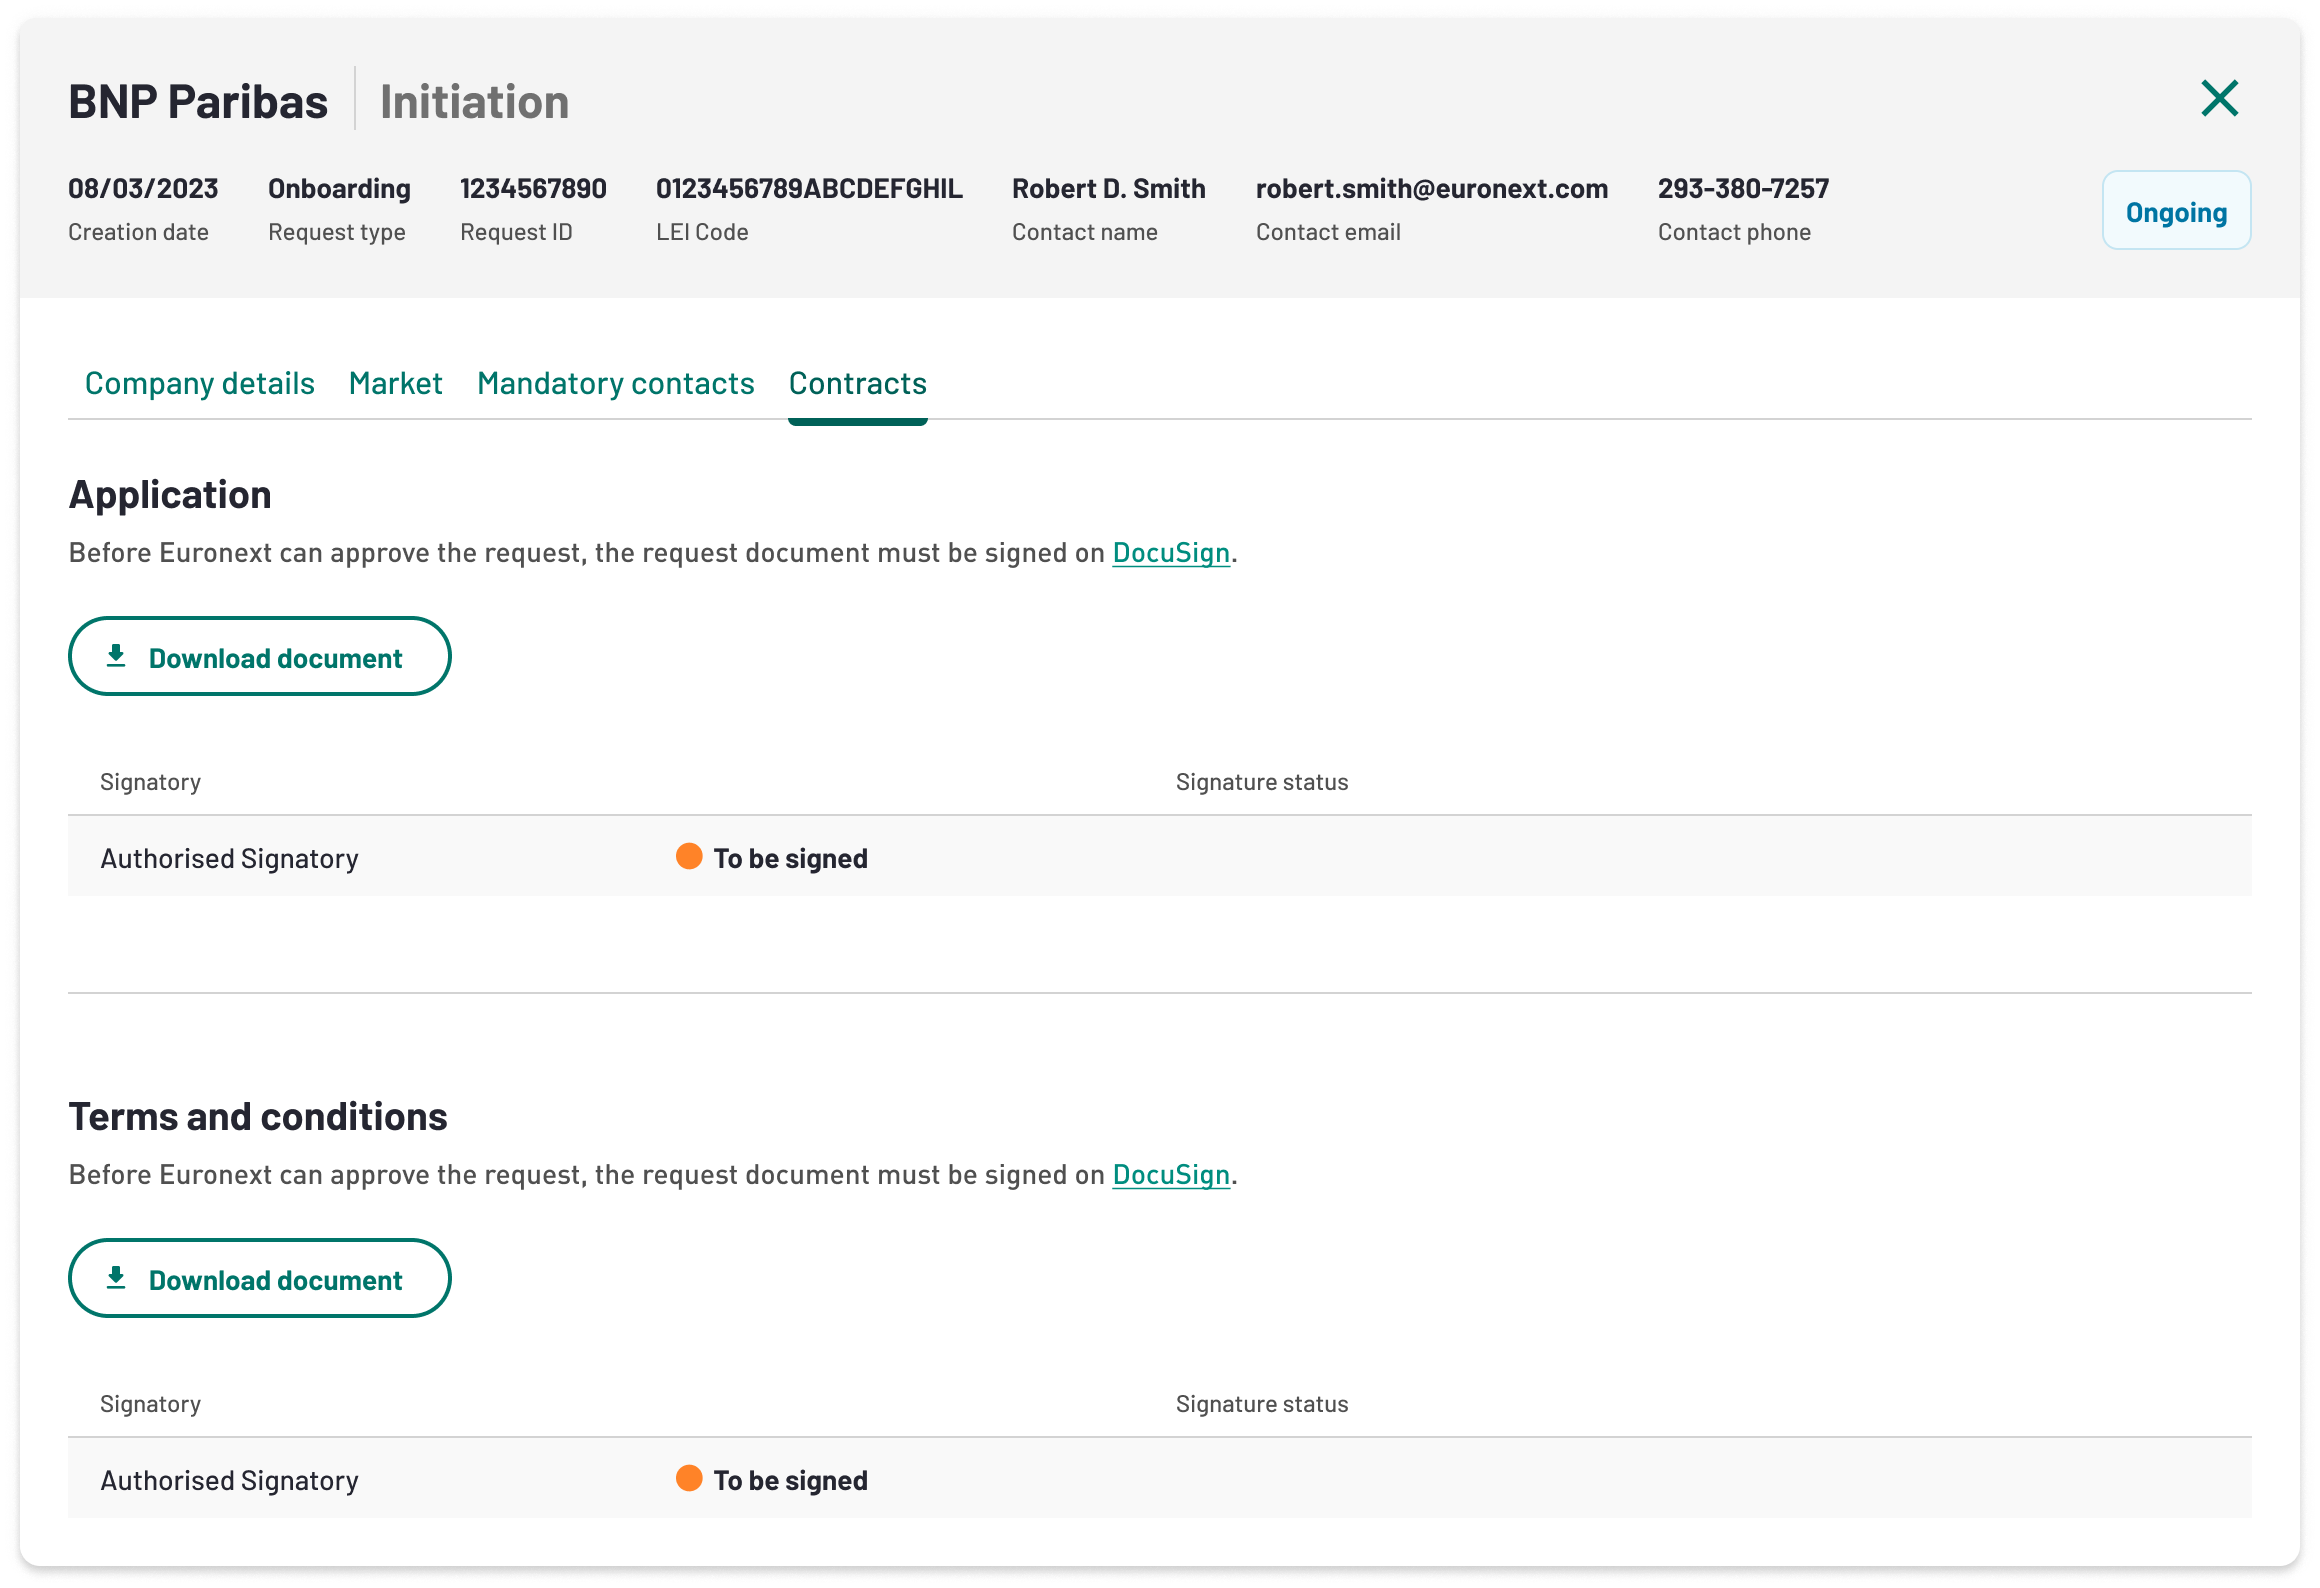Screen dimensions: 2320x1588
Task: Click the Request ID 1234567890
Action: [x=532, y=189]
